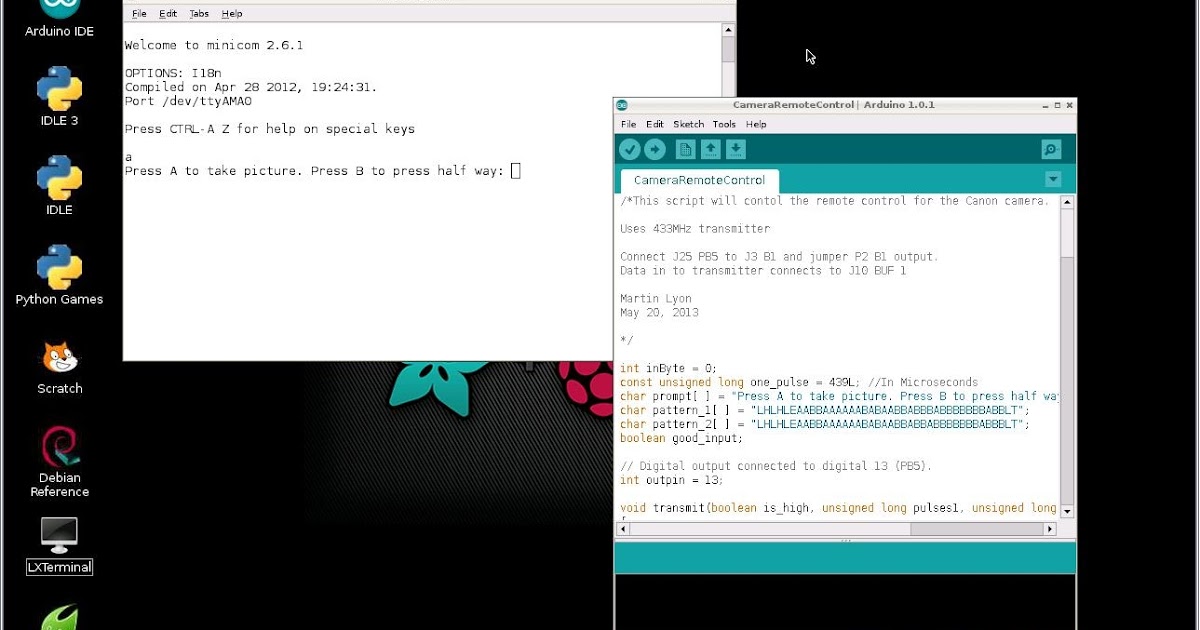
Task: Launch Scratch from the desktop
Action: coord(58,360)
